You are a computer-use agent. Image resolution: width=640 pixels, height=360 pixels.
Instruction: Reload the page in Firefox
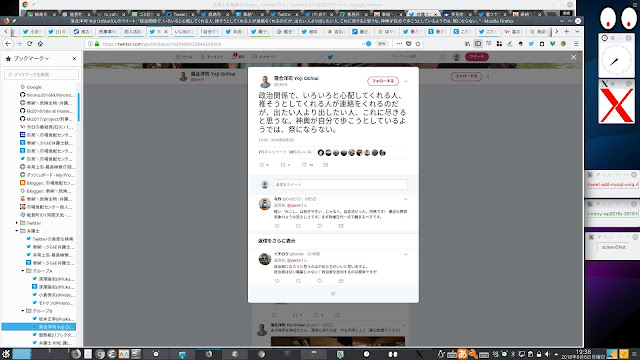click(29, 44)
